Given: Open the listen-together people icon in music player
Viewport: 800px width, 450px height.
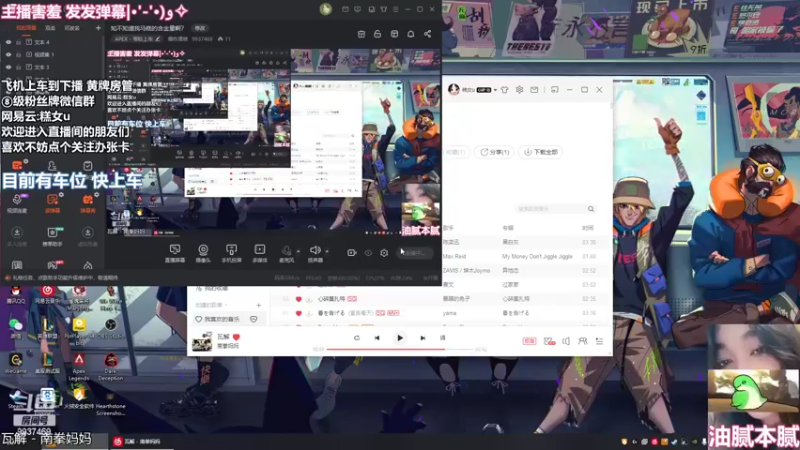Looking at the screenshot, I should 583,341.
